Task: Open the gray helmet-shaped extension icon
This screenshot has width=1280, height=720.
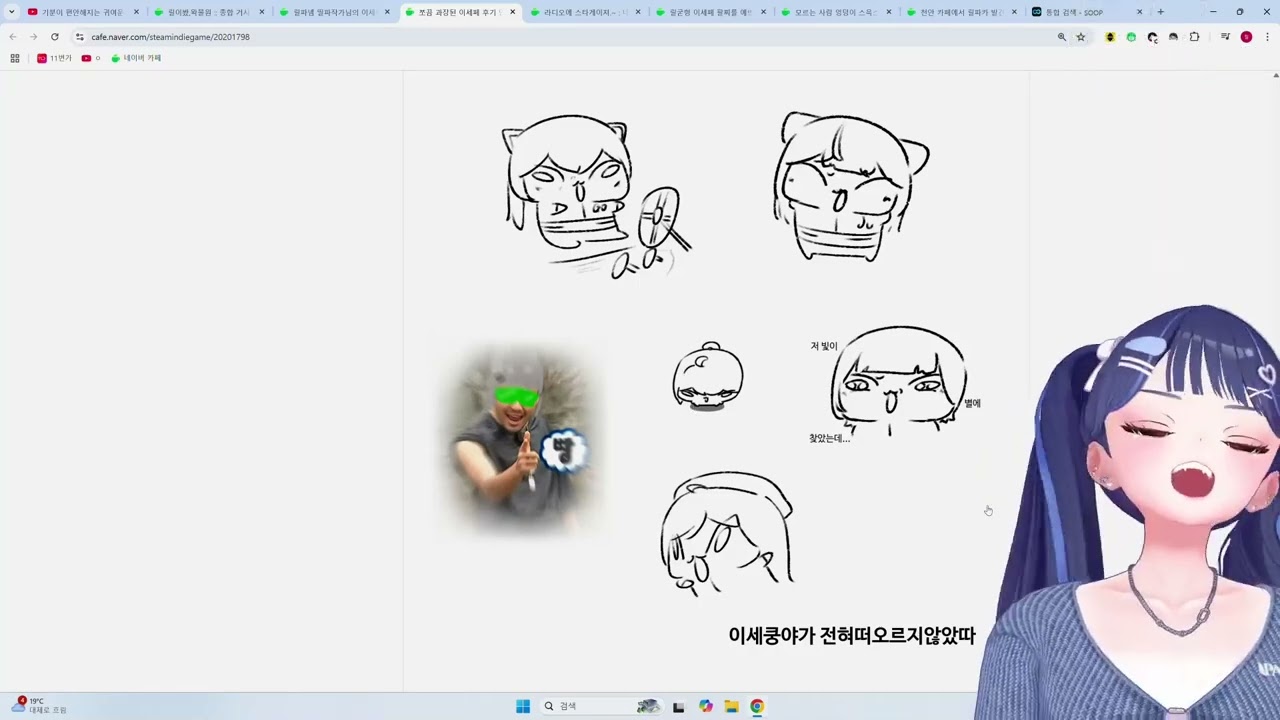Action: pos(1173,37)
